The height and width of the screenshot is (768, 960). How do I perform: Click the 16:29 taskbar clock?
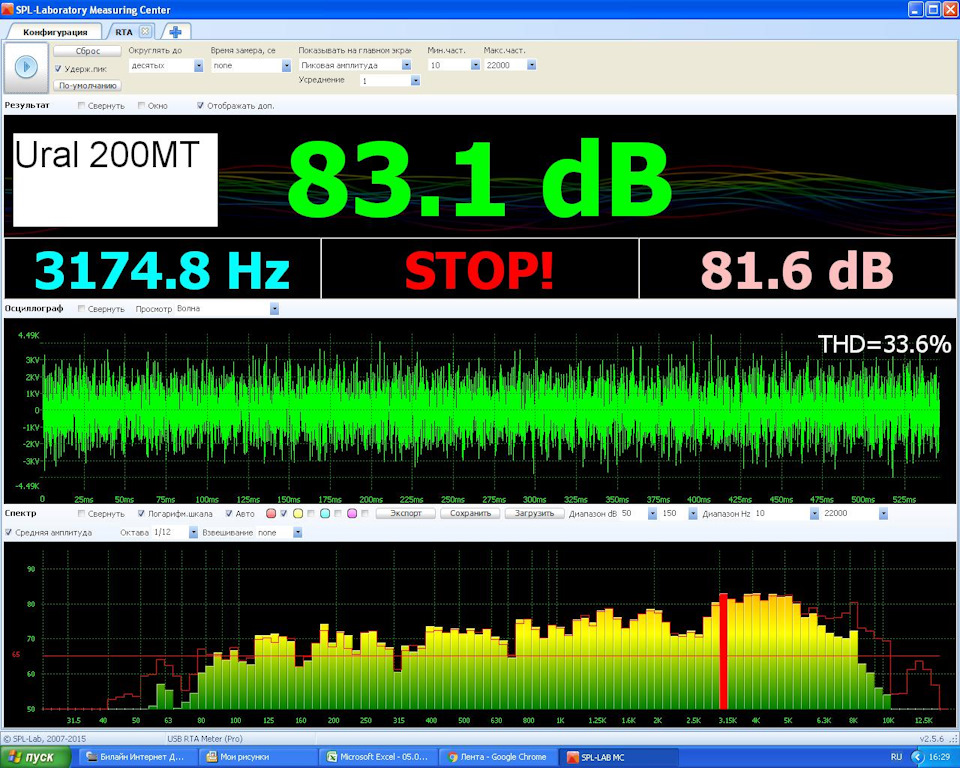(x=939, y=758)
